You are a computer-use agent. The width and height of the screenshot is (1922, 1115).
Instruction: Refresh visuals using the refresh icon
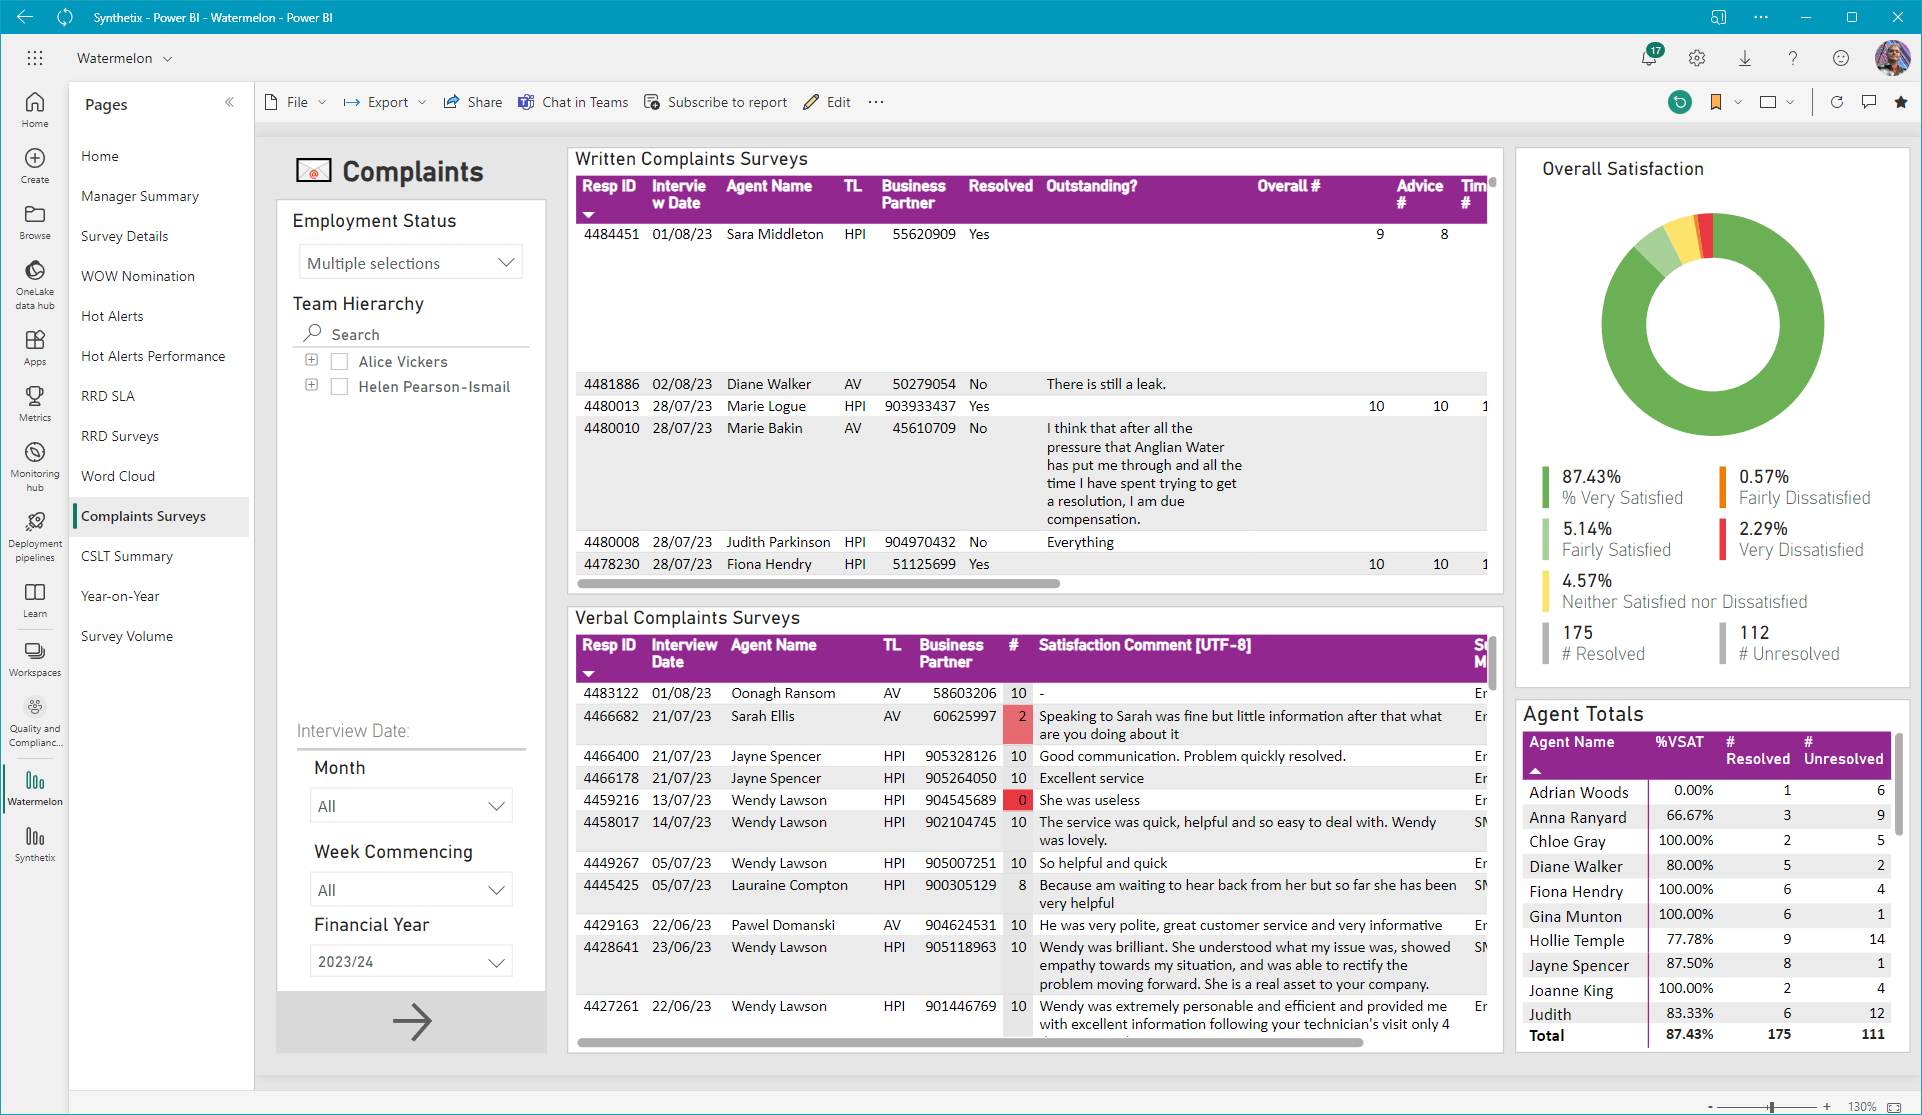coord(1836,102)
